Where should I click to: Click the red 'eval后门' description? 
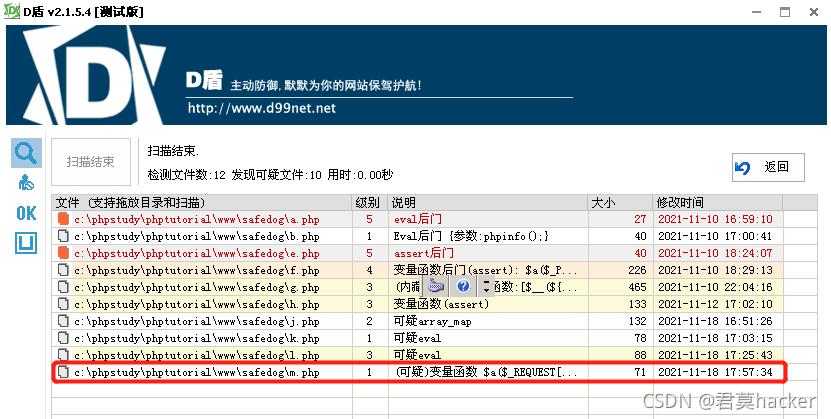(x=418, y=219)
